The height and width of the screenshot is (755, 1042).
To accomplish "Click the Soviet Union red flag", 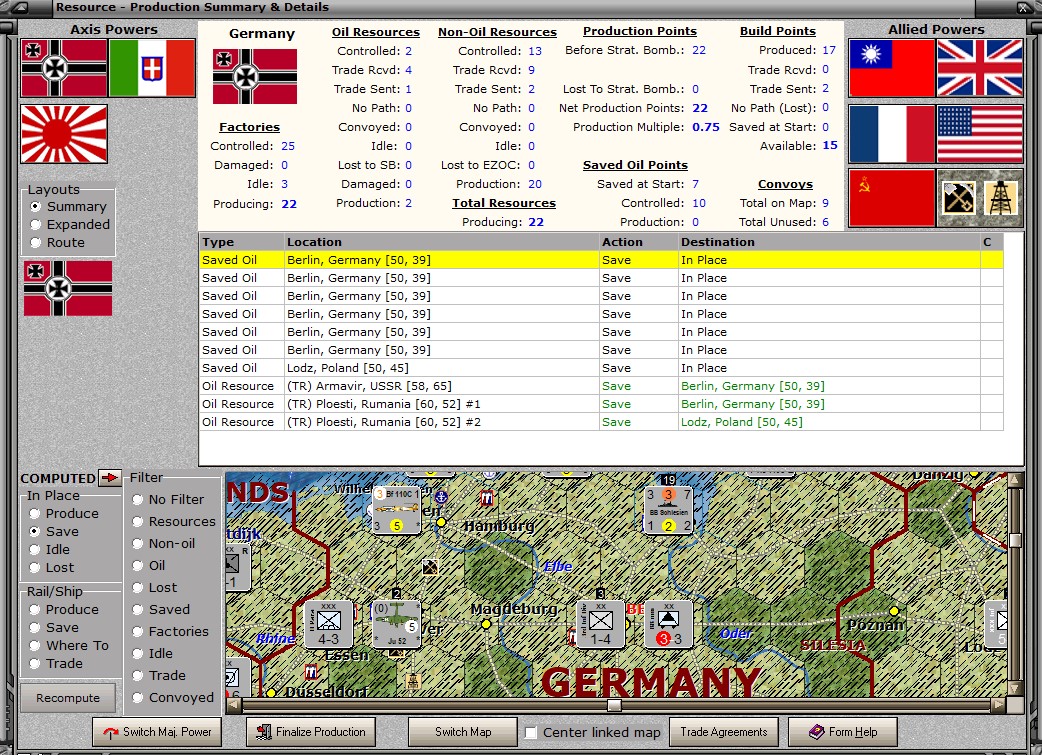I will (x=892, y=198).
